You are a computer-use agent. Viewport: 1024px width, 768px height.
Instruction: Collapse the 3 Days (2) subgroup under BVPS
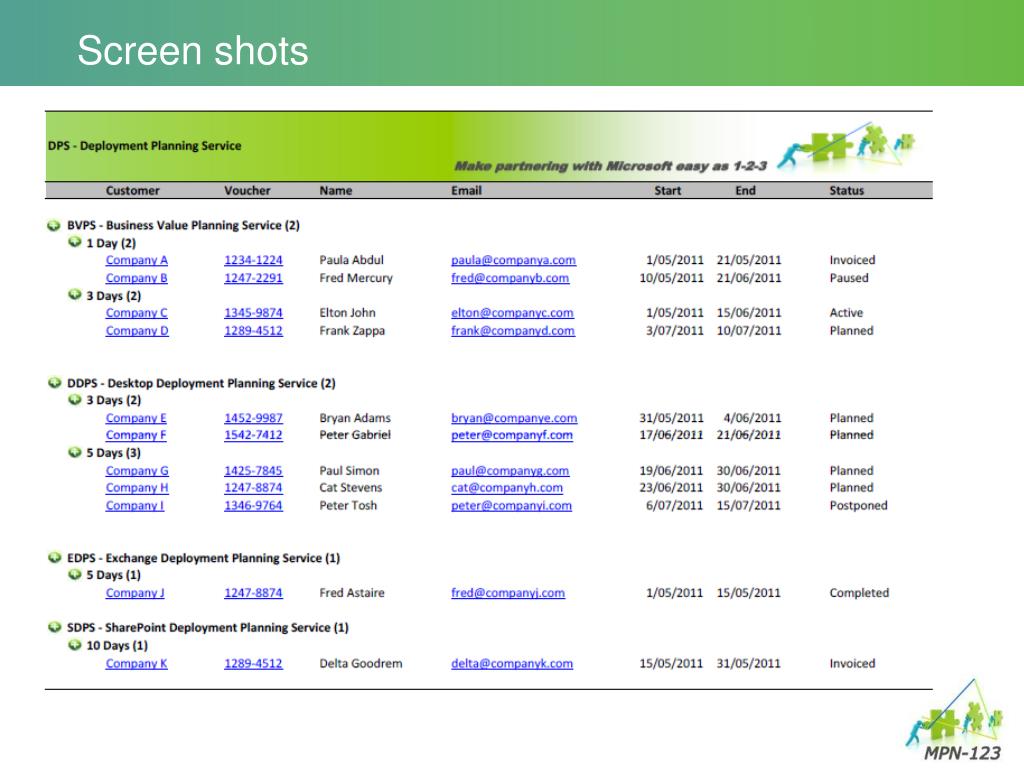[74, 295]
